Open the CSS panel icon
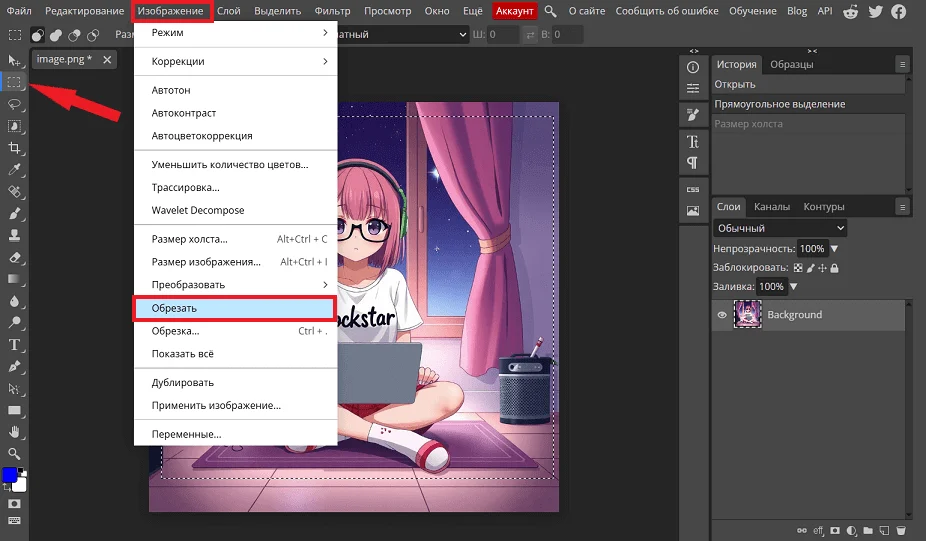Viewport: 926px width, 541px height. [692, 188]
